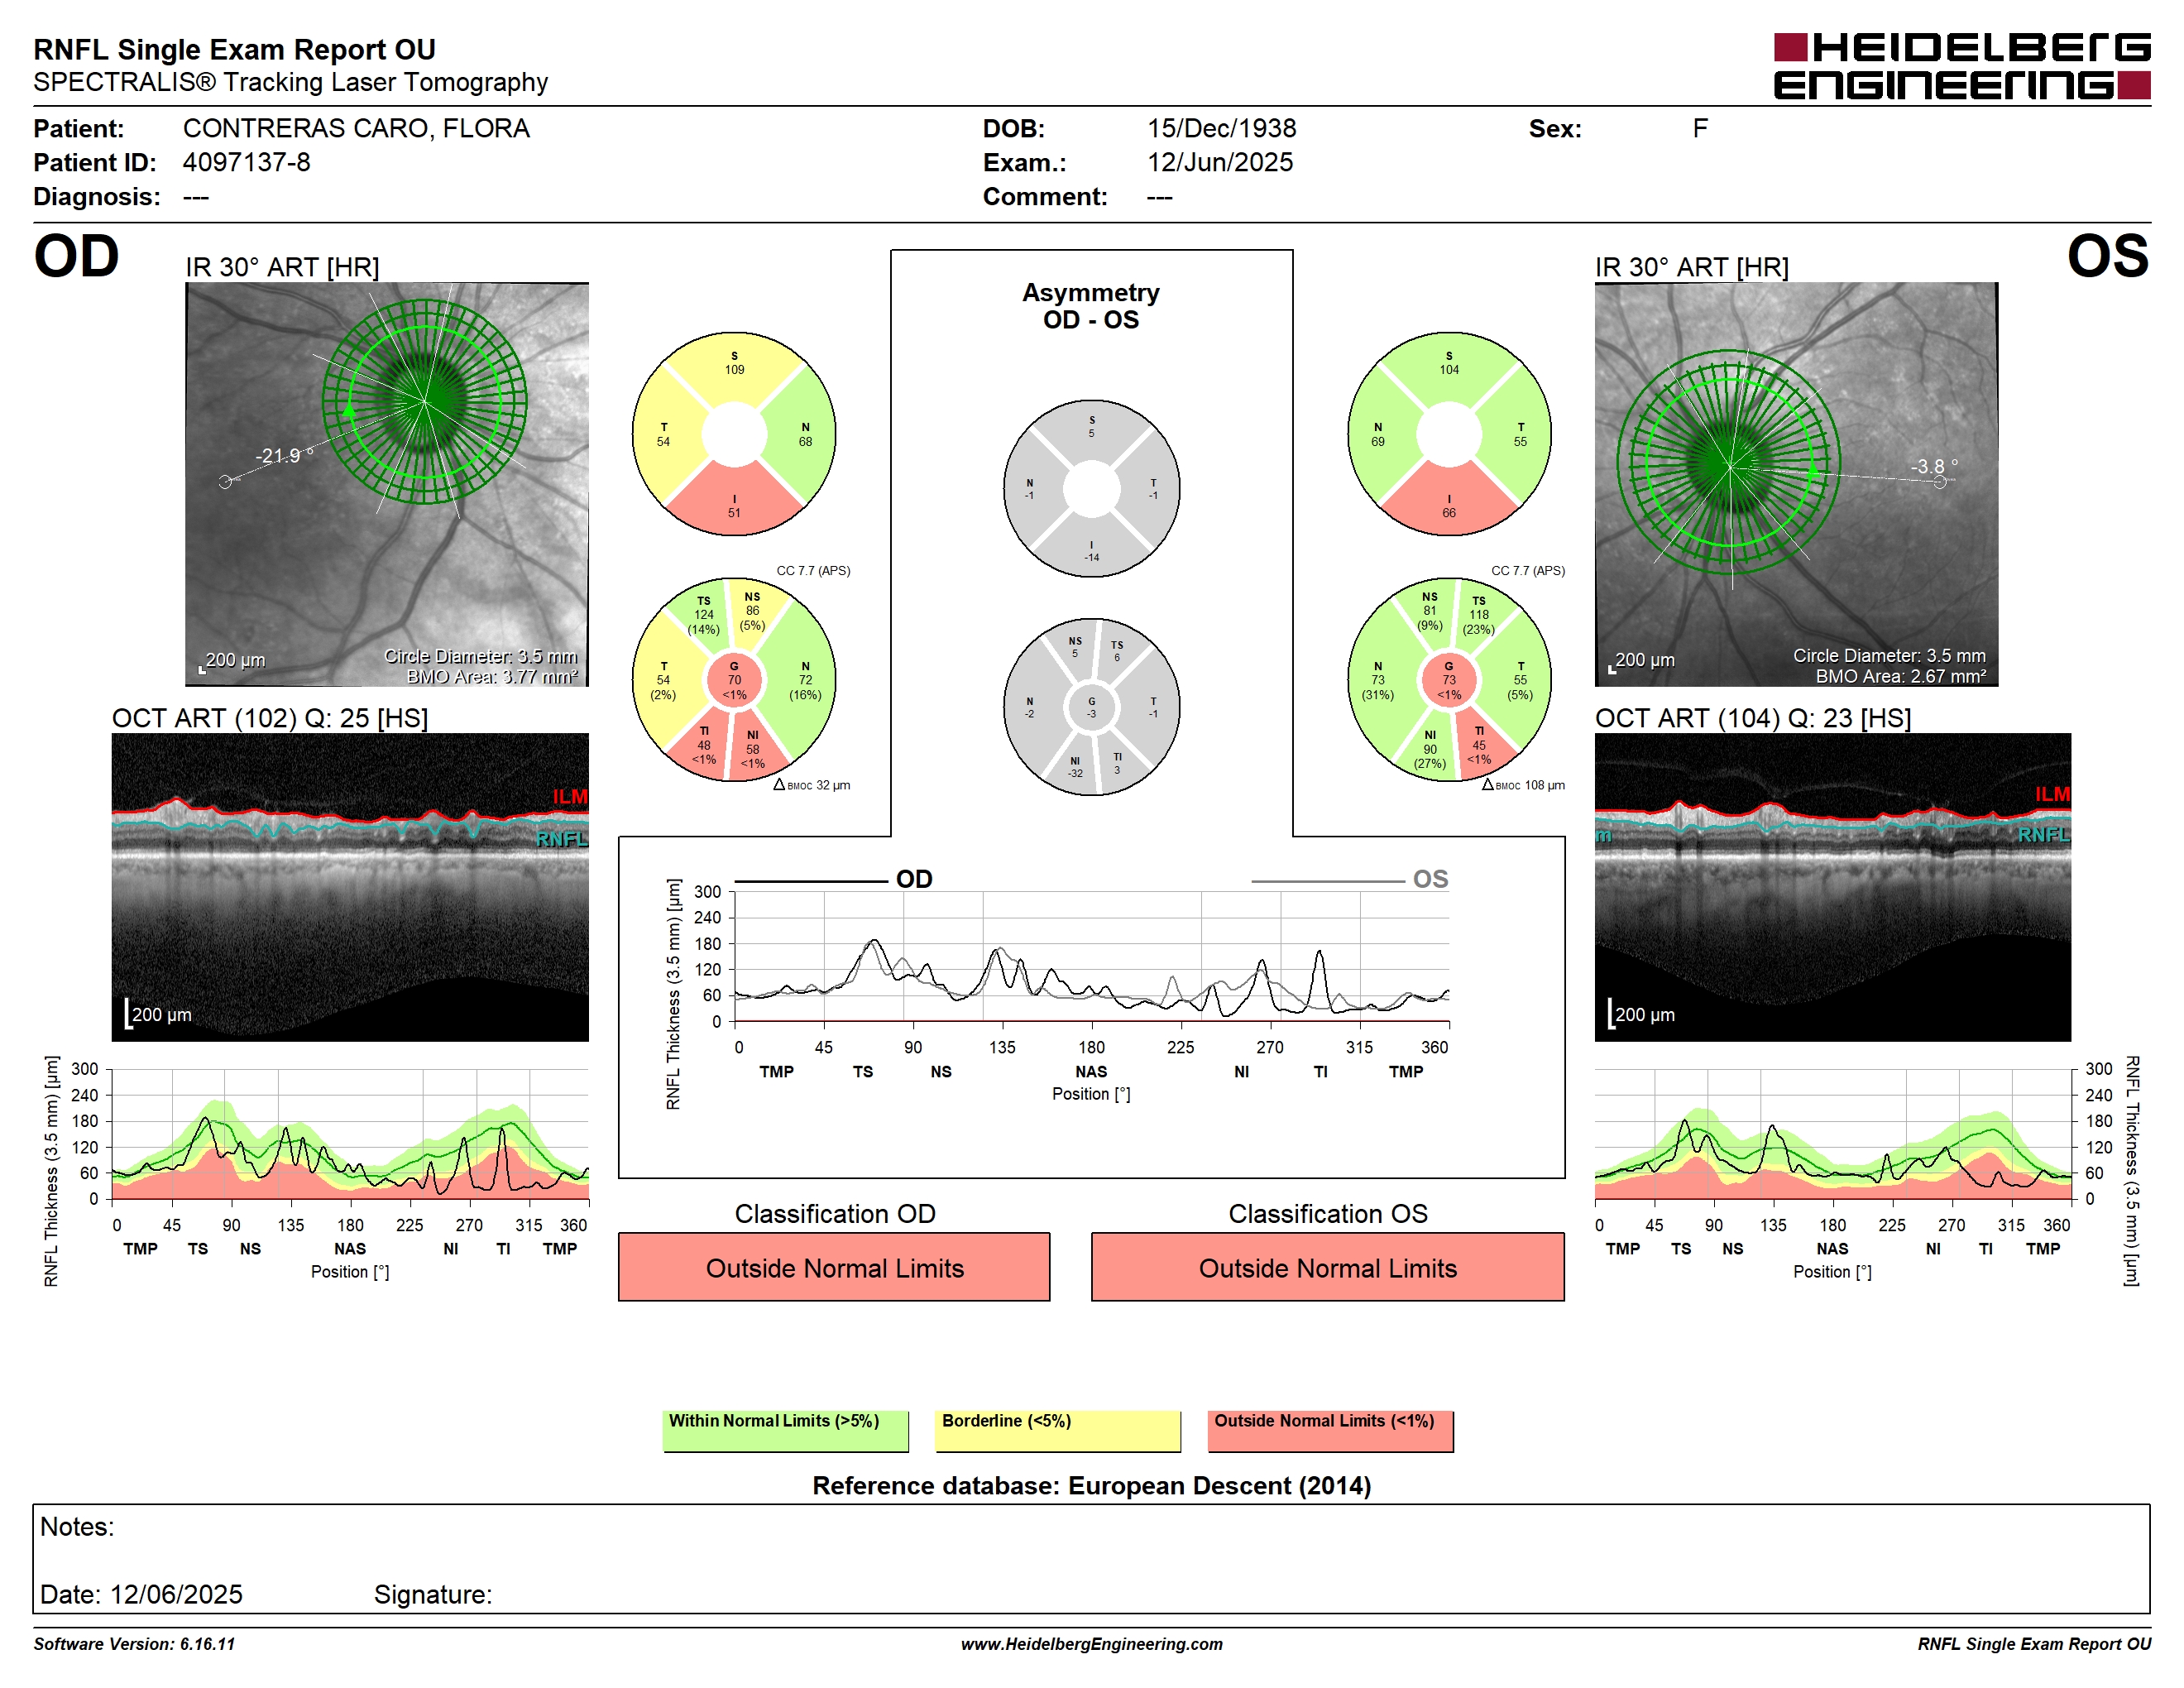Click the OS OCT B-scan image
Viewport: 2184px width, 1688px height.
point(1832,887)
